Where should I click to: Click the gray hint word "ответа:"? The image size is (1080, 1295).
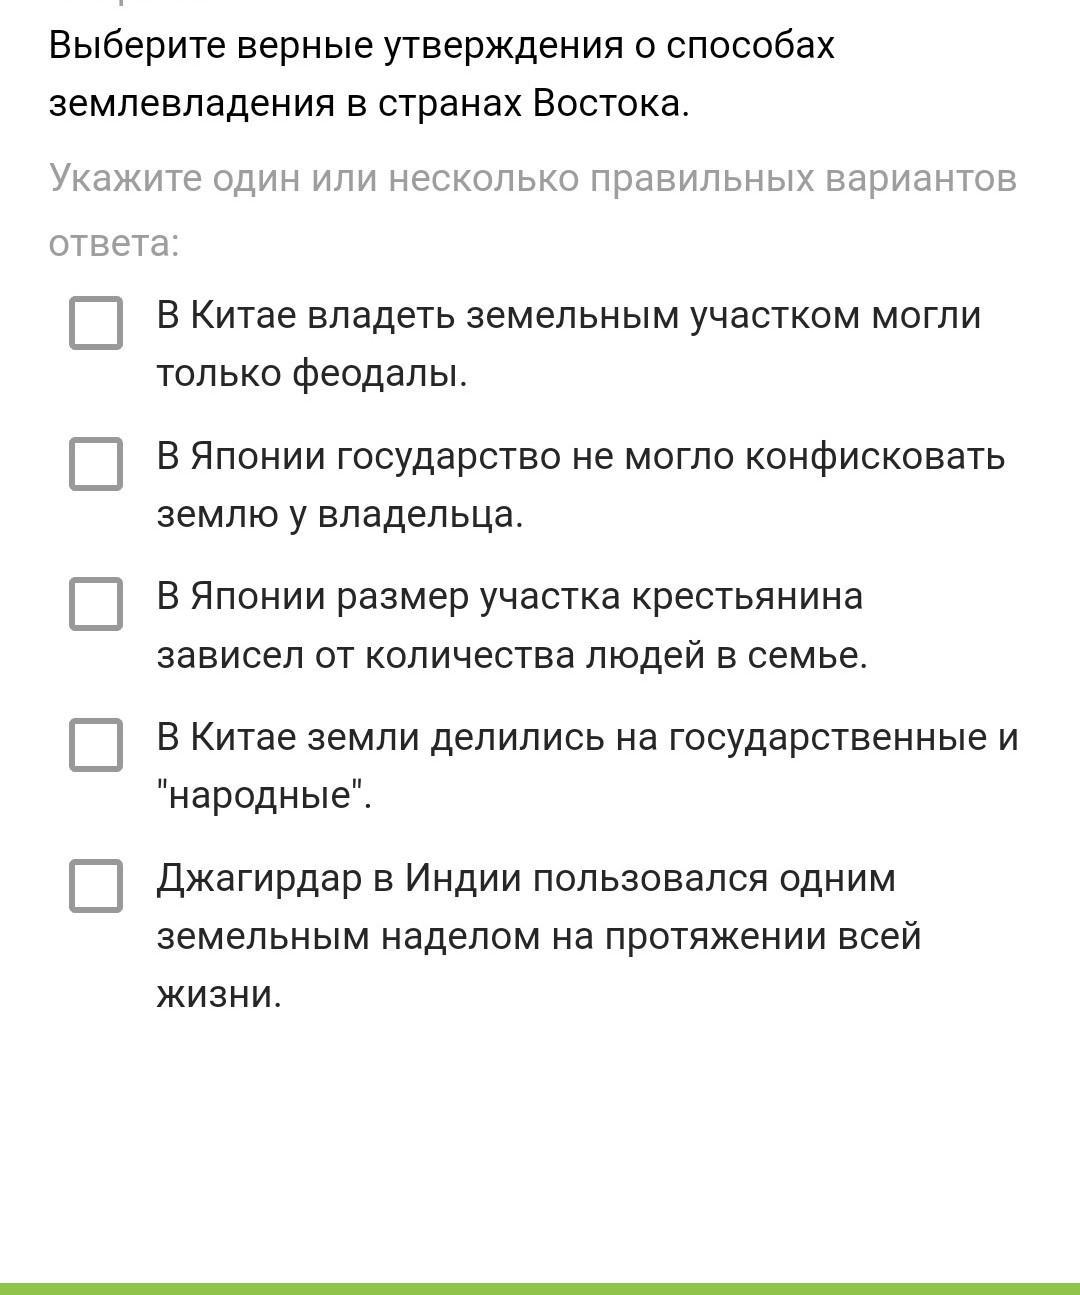coord(114,243)
